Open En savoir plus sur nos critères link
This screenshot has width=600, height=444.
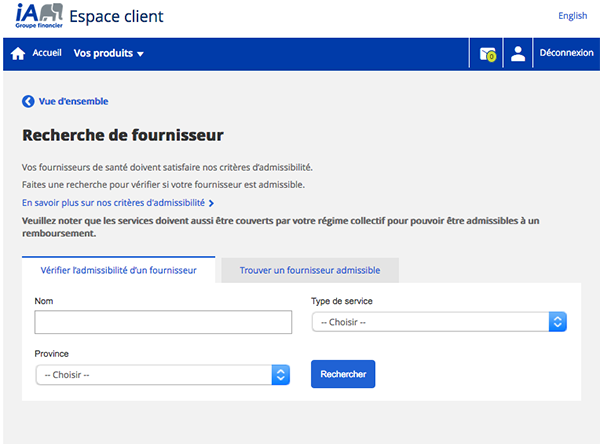(x=113, y=203)
